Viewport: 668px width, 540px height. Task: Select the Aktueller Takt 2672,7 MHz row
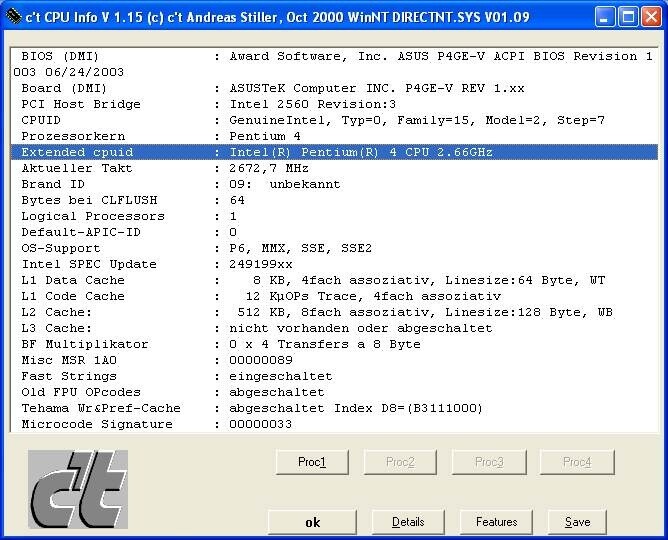click(x=334, y=168)
